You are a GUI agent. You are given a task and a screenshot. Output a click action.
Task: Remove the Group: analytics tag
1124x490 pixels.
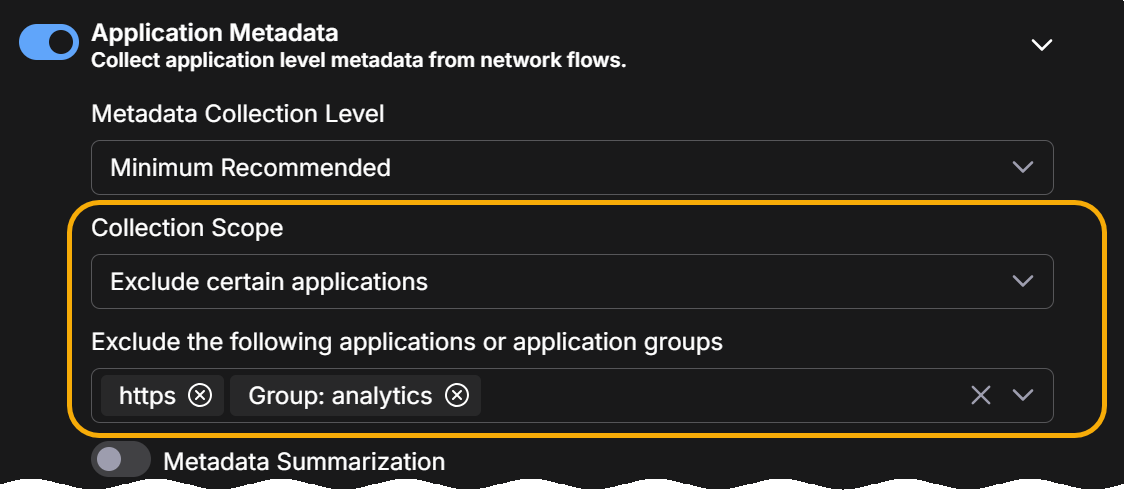tap(457, 396)
